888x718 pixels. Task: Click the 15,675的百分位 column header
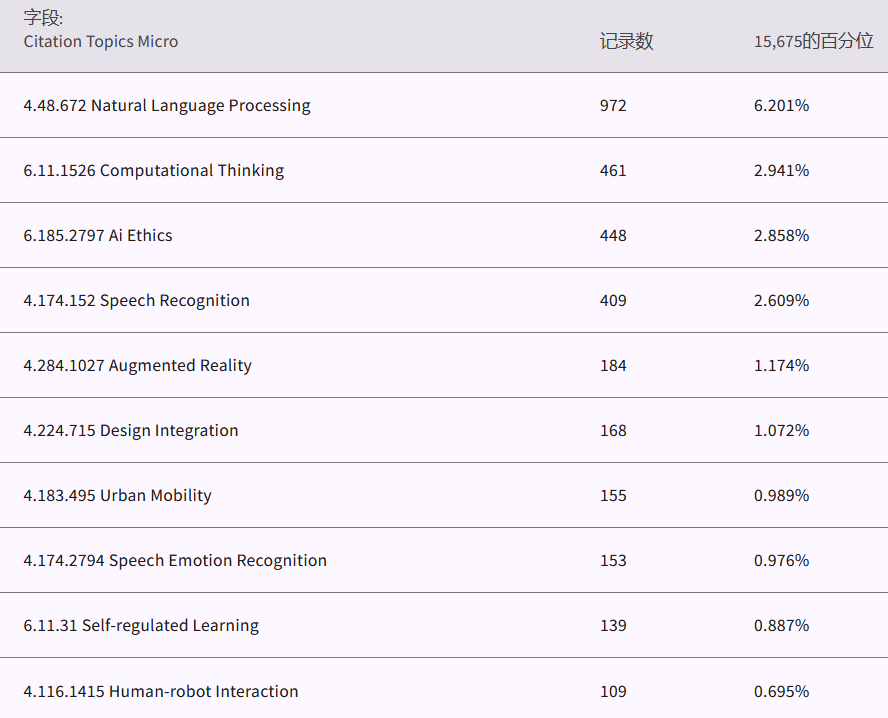click(x=813, y=41)
